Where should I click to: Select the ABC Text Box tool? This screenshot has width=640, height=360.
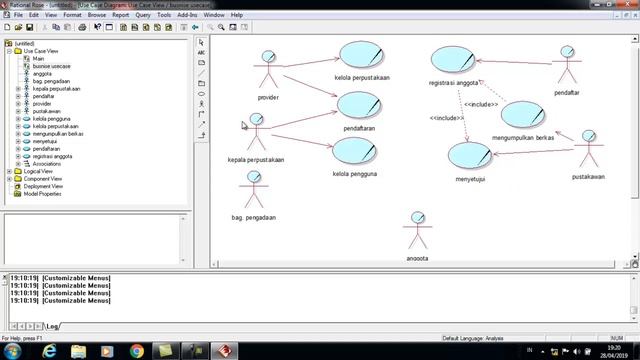coord(201,53)
